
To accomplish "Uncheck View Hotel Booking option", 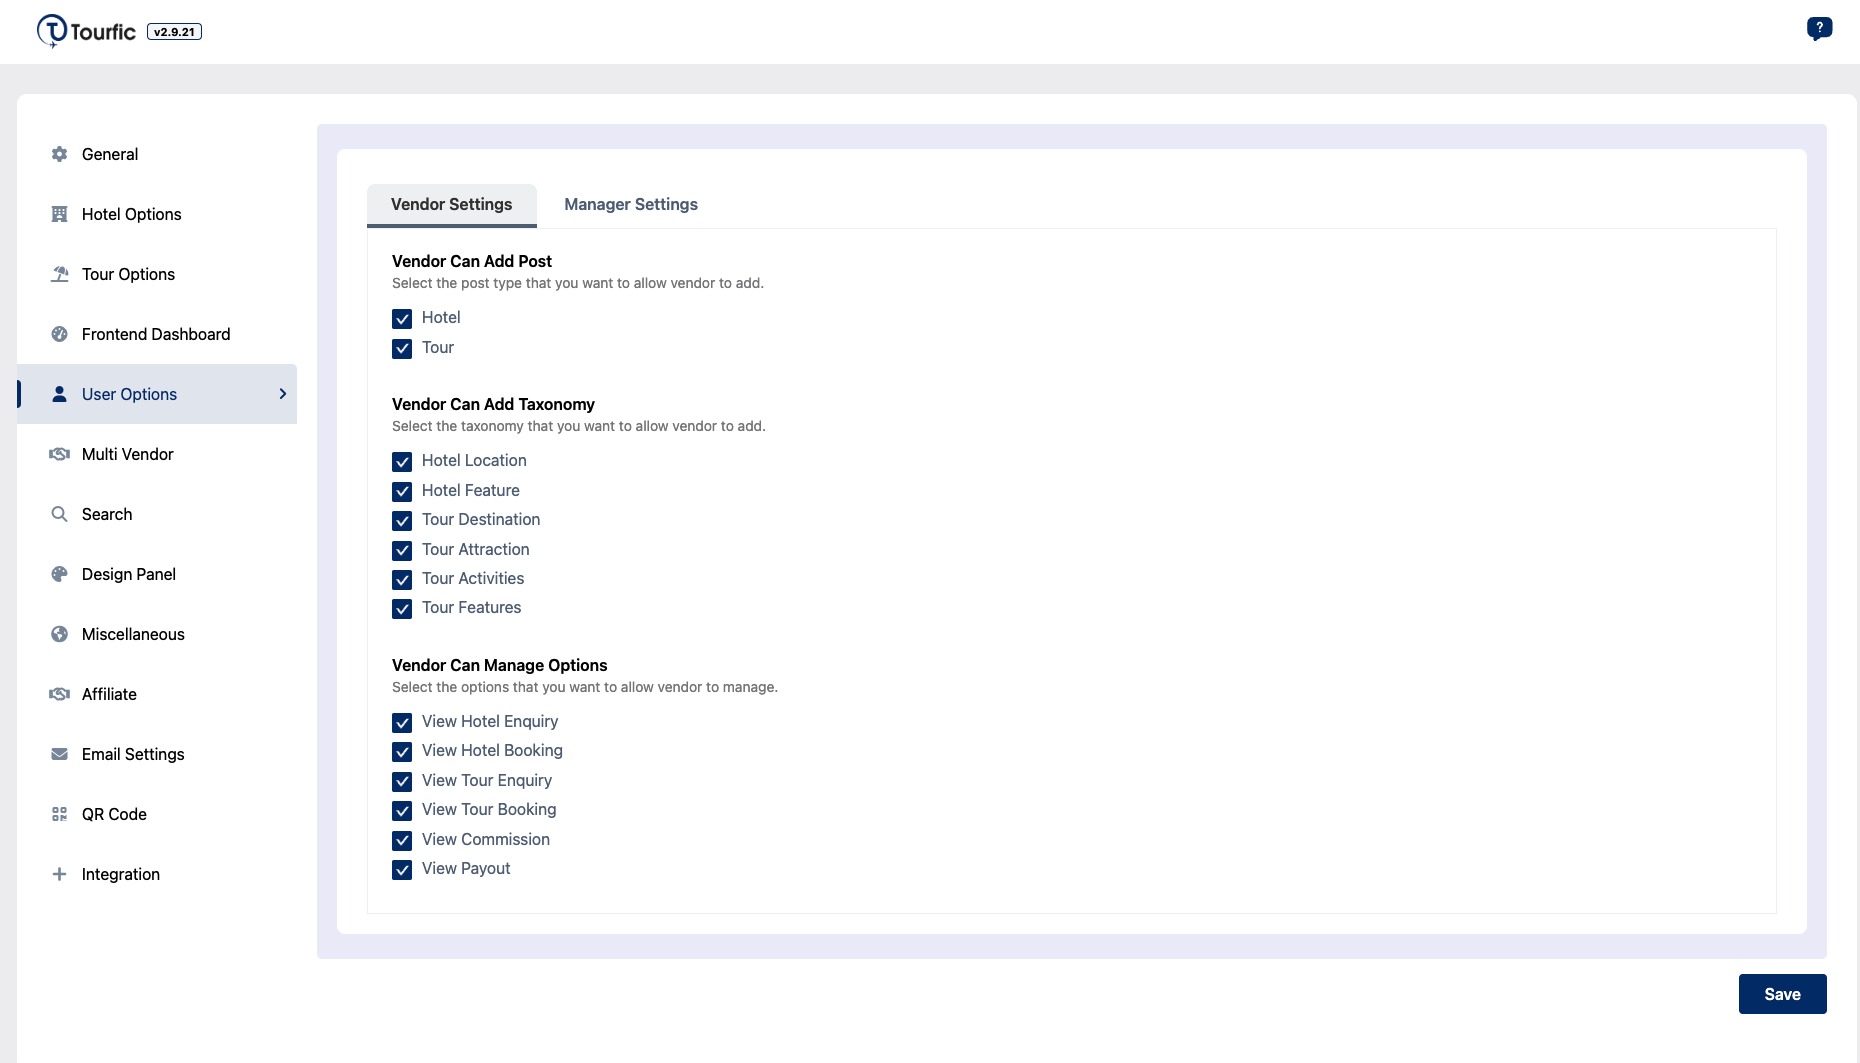I will (x=402, y=752).
